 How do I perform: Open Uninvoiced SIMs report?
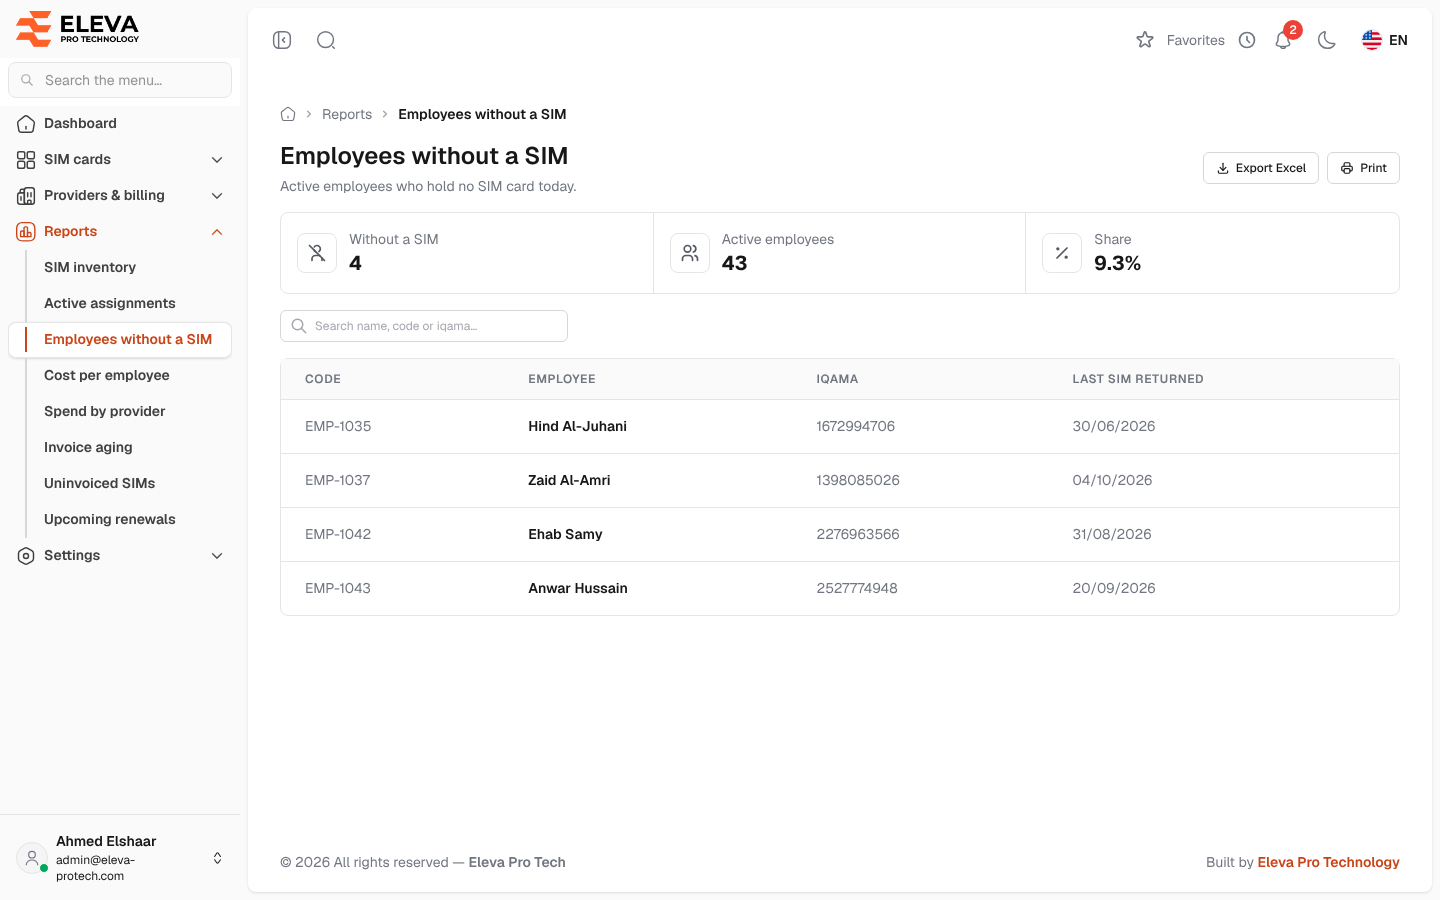tap(100, 483)
